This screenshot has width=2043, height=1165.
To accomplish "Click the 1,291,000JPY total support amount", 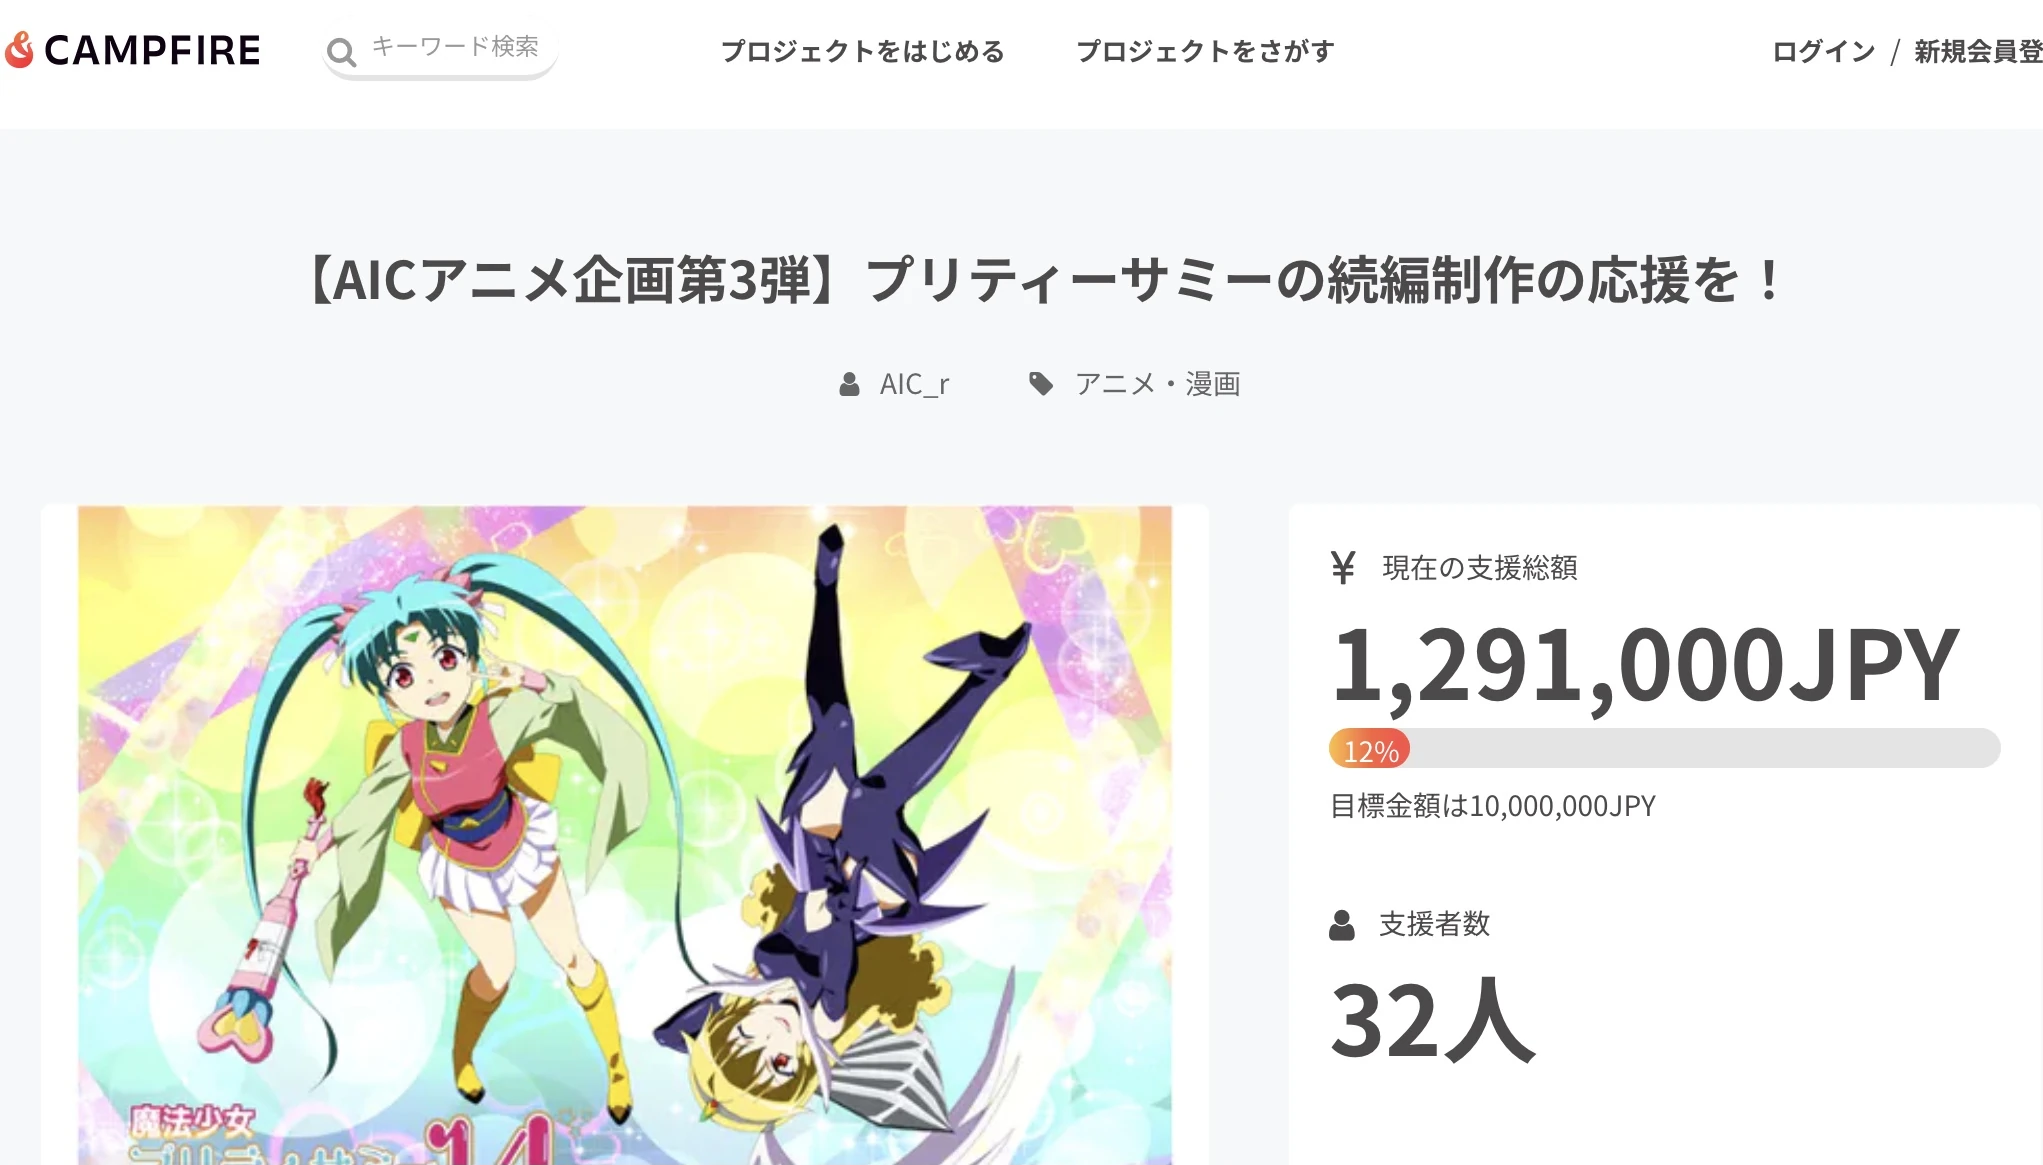I will pyautogui.click(x=1645, y=665).
